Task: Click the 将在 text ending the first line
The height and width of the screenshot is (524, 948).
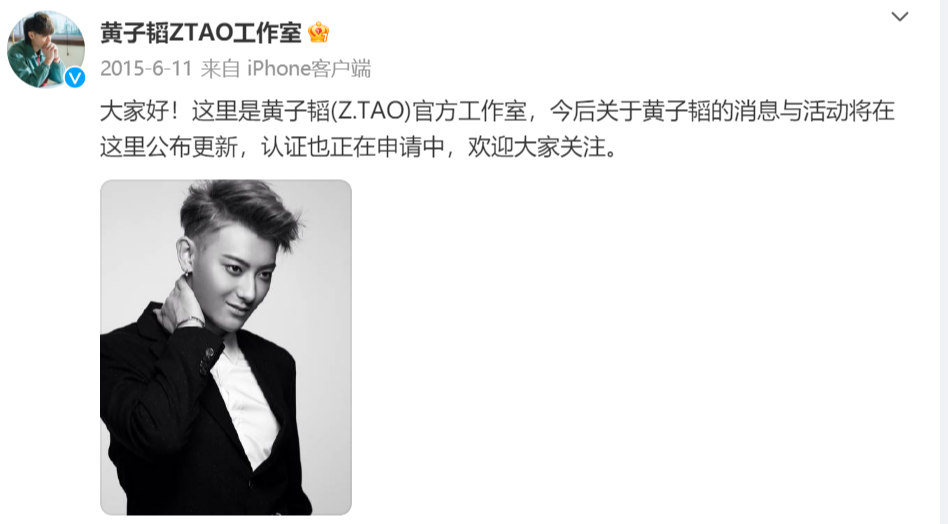Action: click(x=871, y=111)
